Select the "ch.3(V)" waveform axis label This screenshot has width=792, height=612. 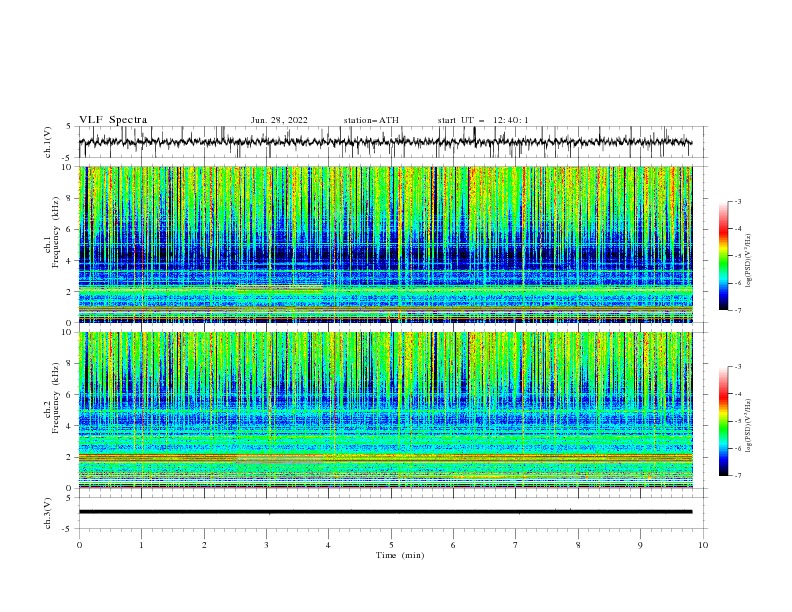coord(48,513)
